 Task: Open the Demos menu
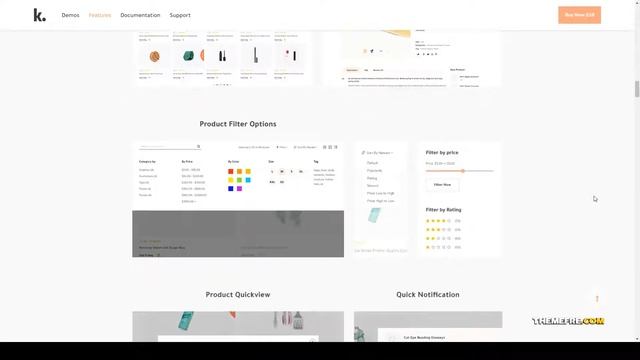tap(70, 15)
